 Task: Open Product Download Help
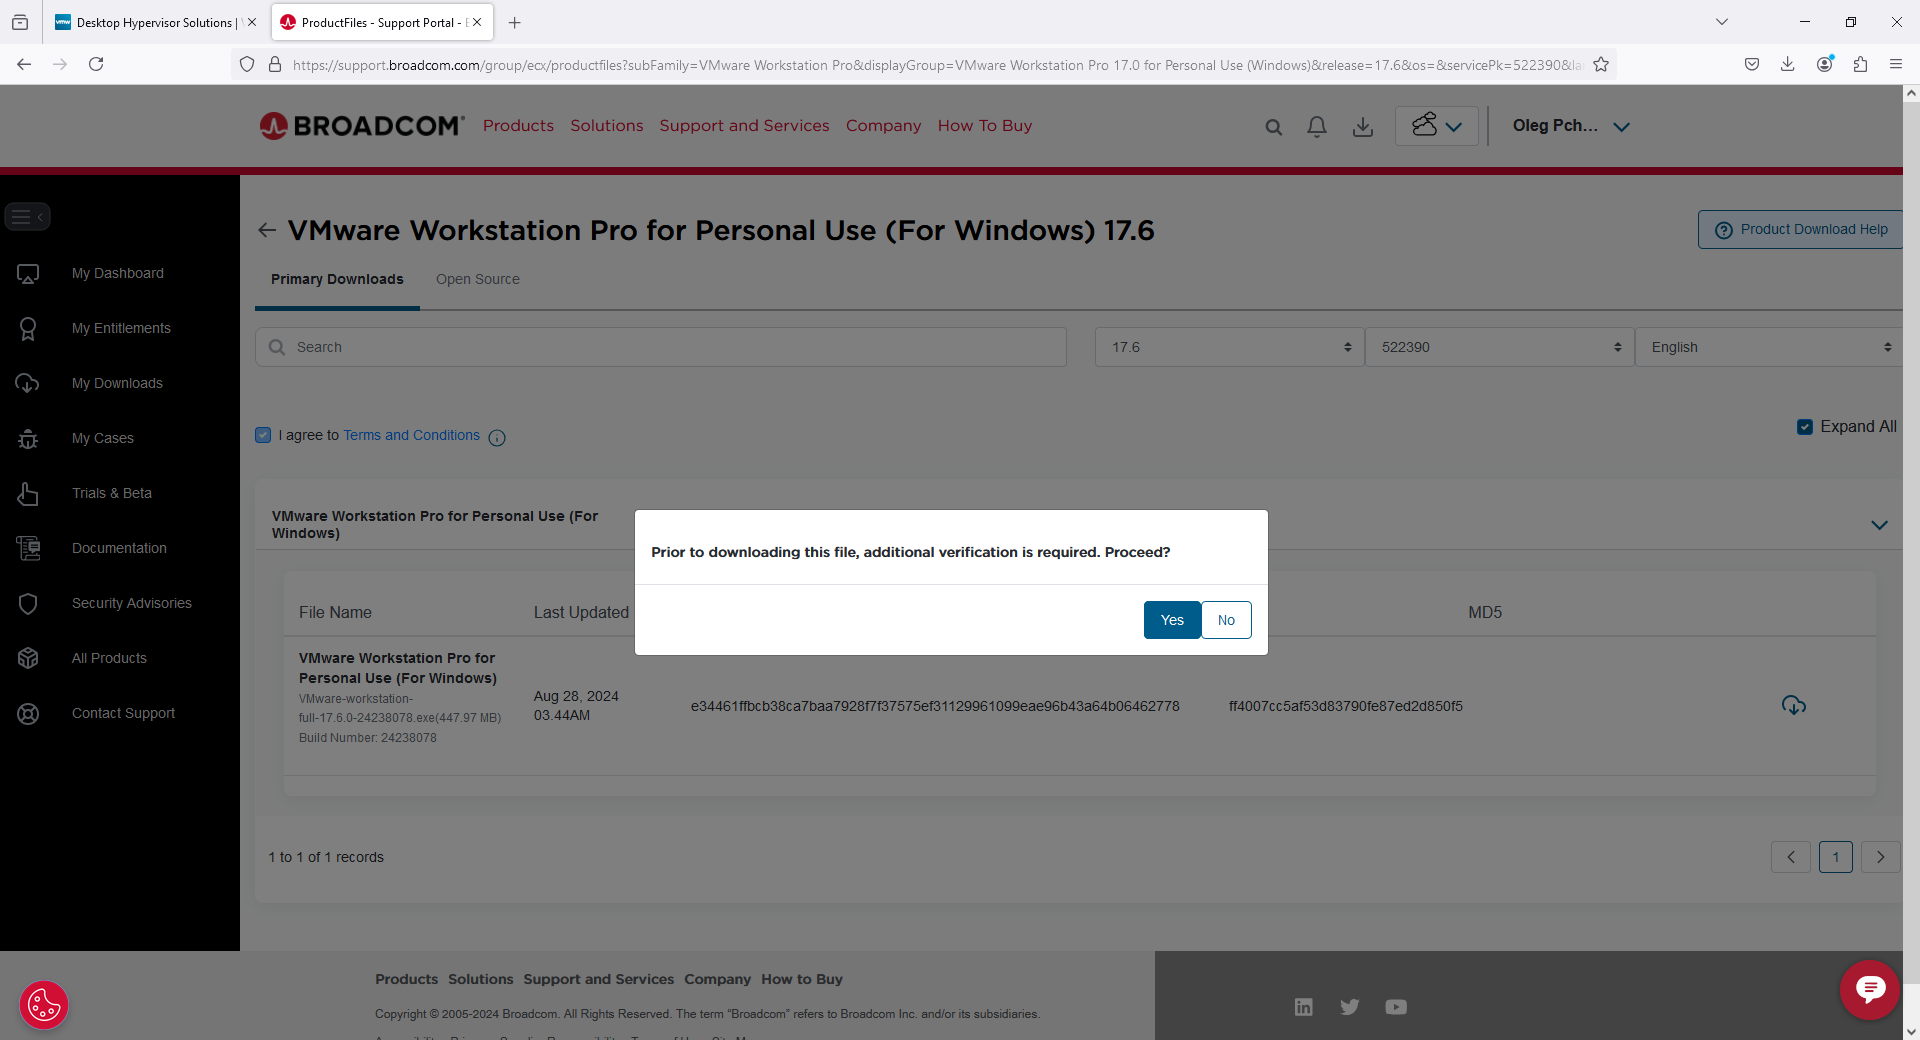click(1801, 230)
